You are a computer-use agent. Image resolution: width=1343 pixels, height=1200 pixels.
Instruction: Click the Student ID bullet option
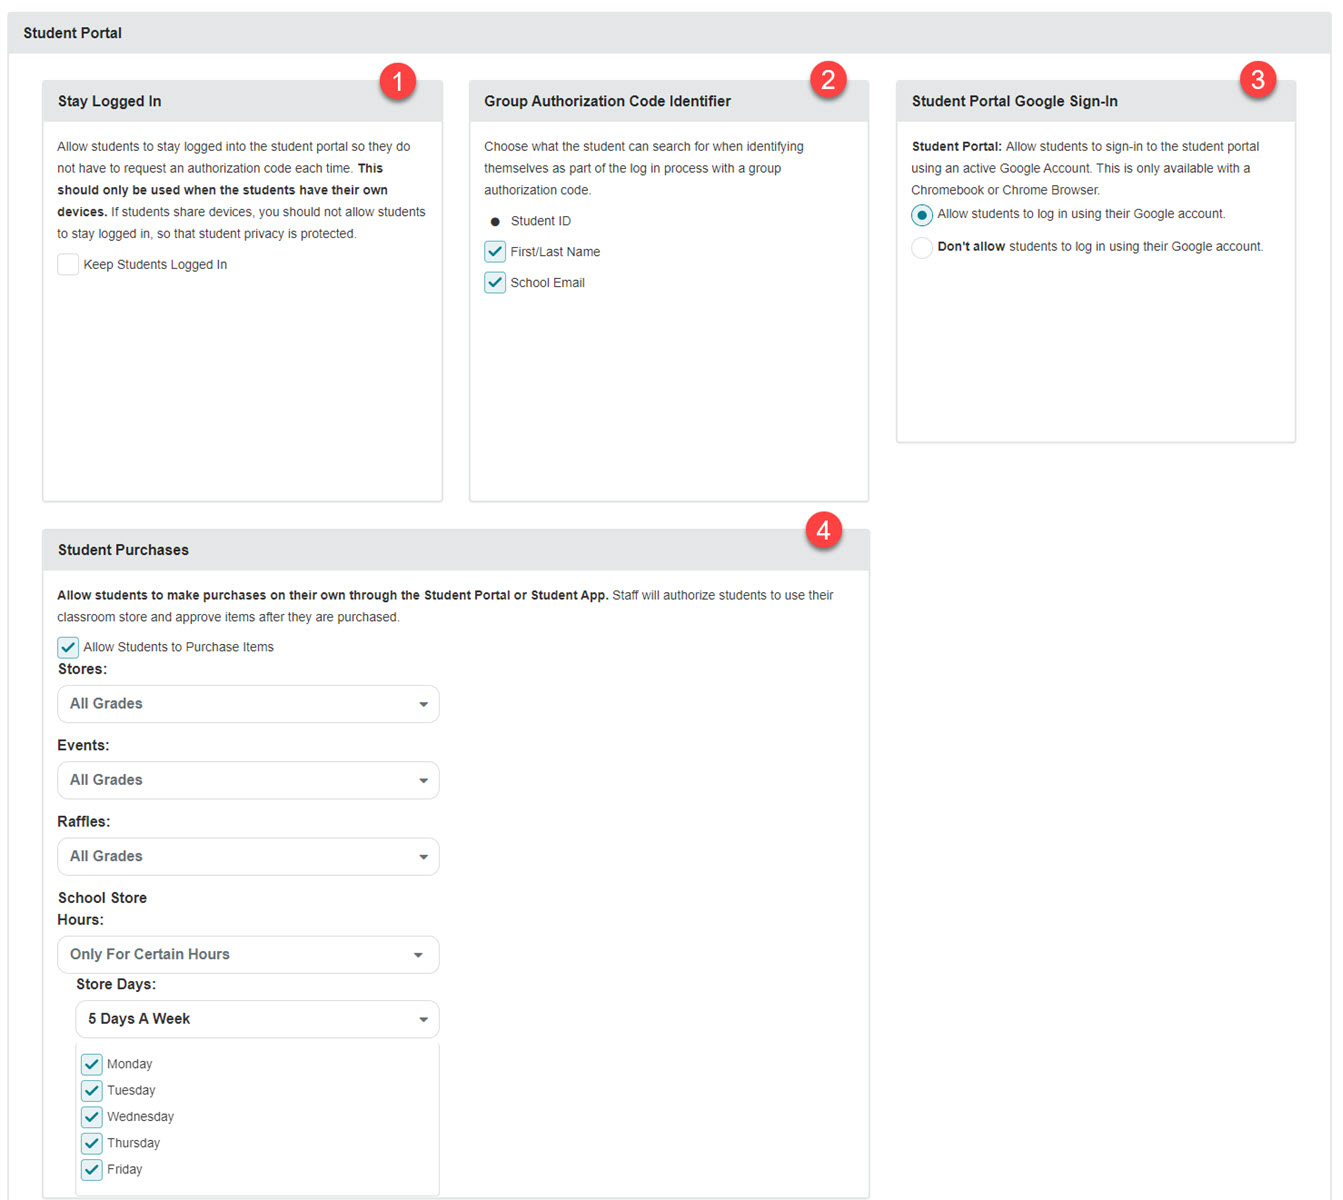495,222
